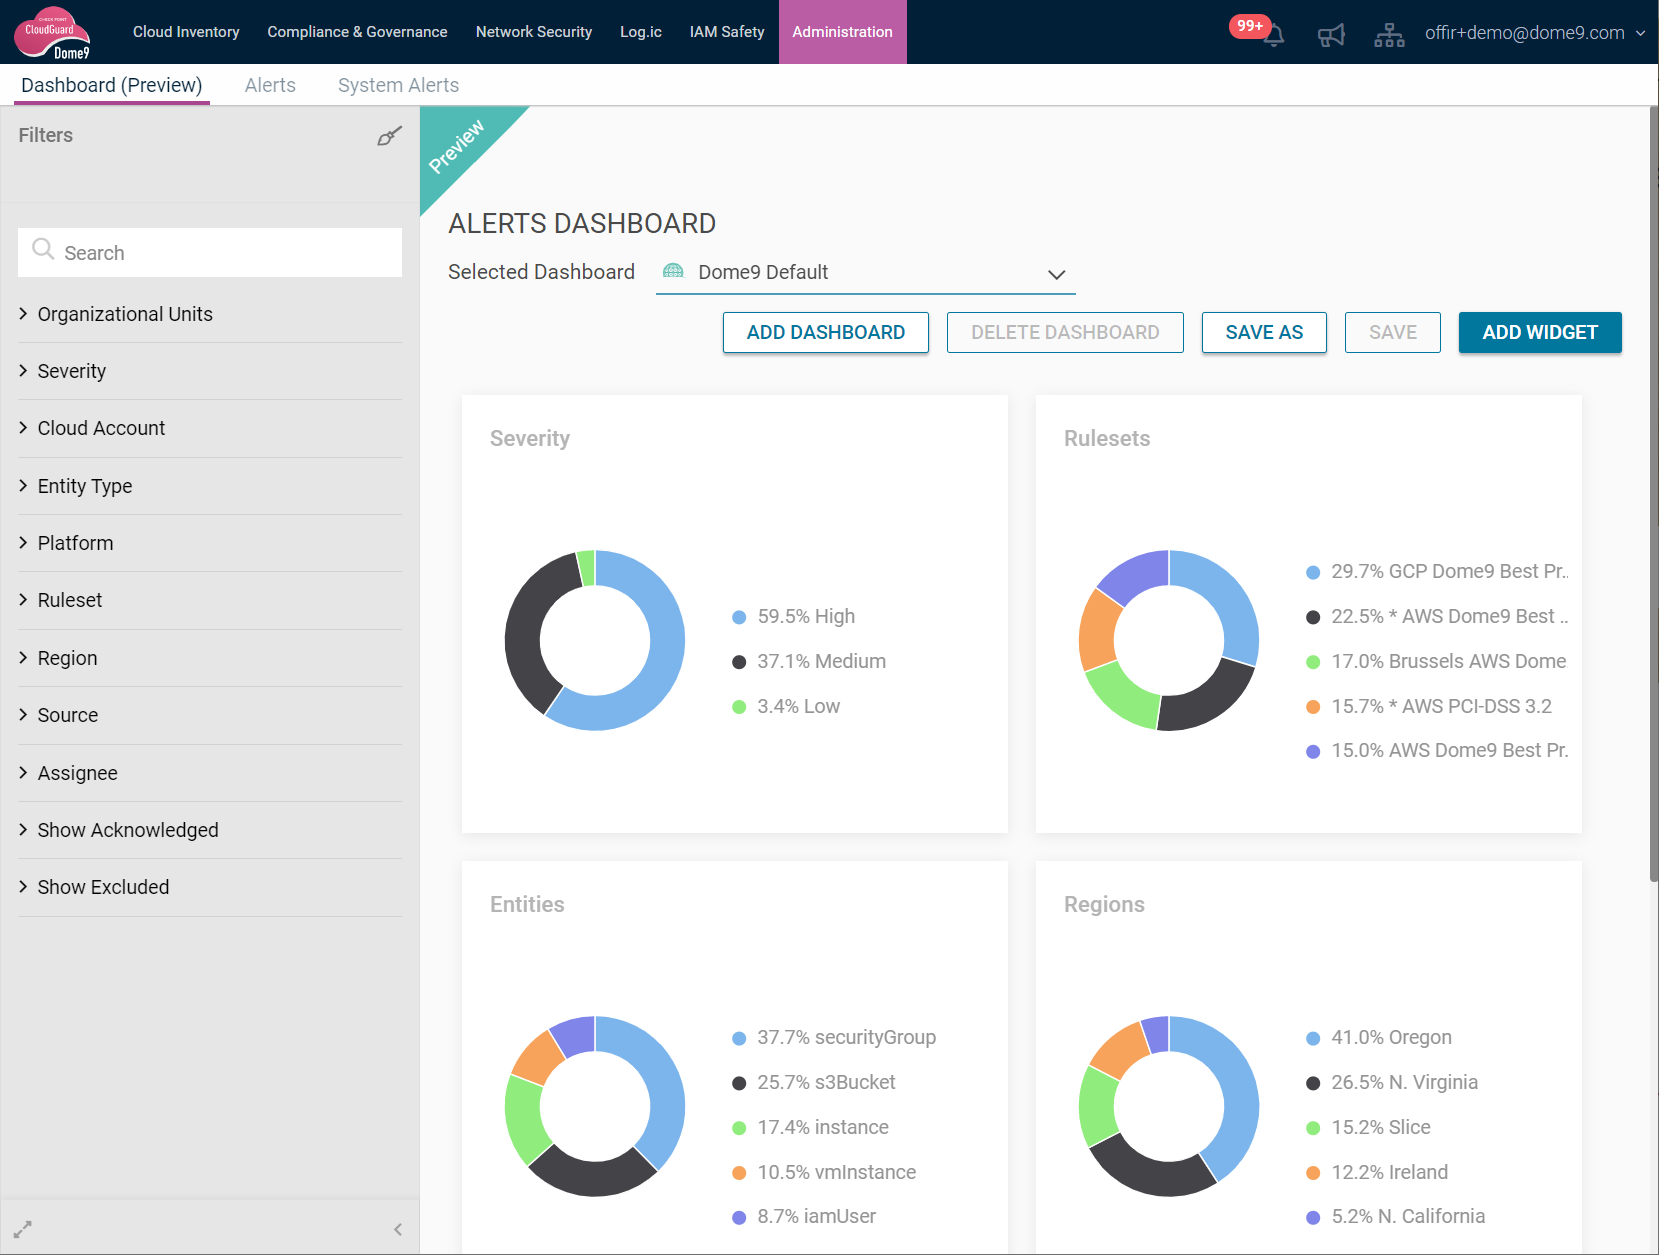
Task: Click the Entities donut chart
Action: [x=595, y=1106]
